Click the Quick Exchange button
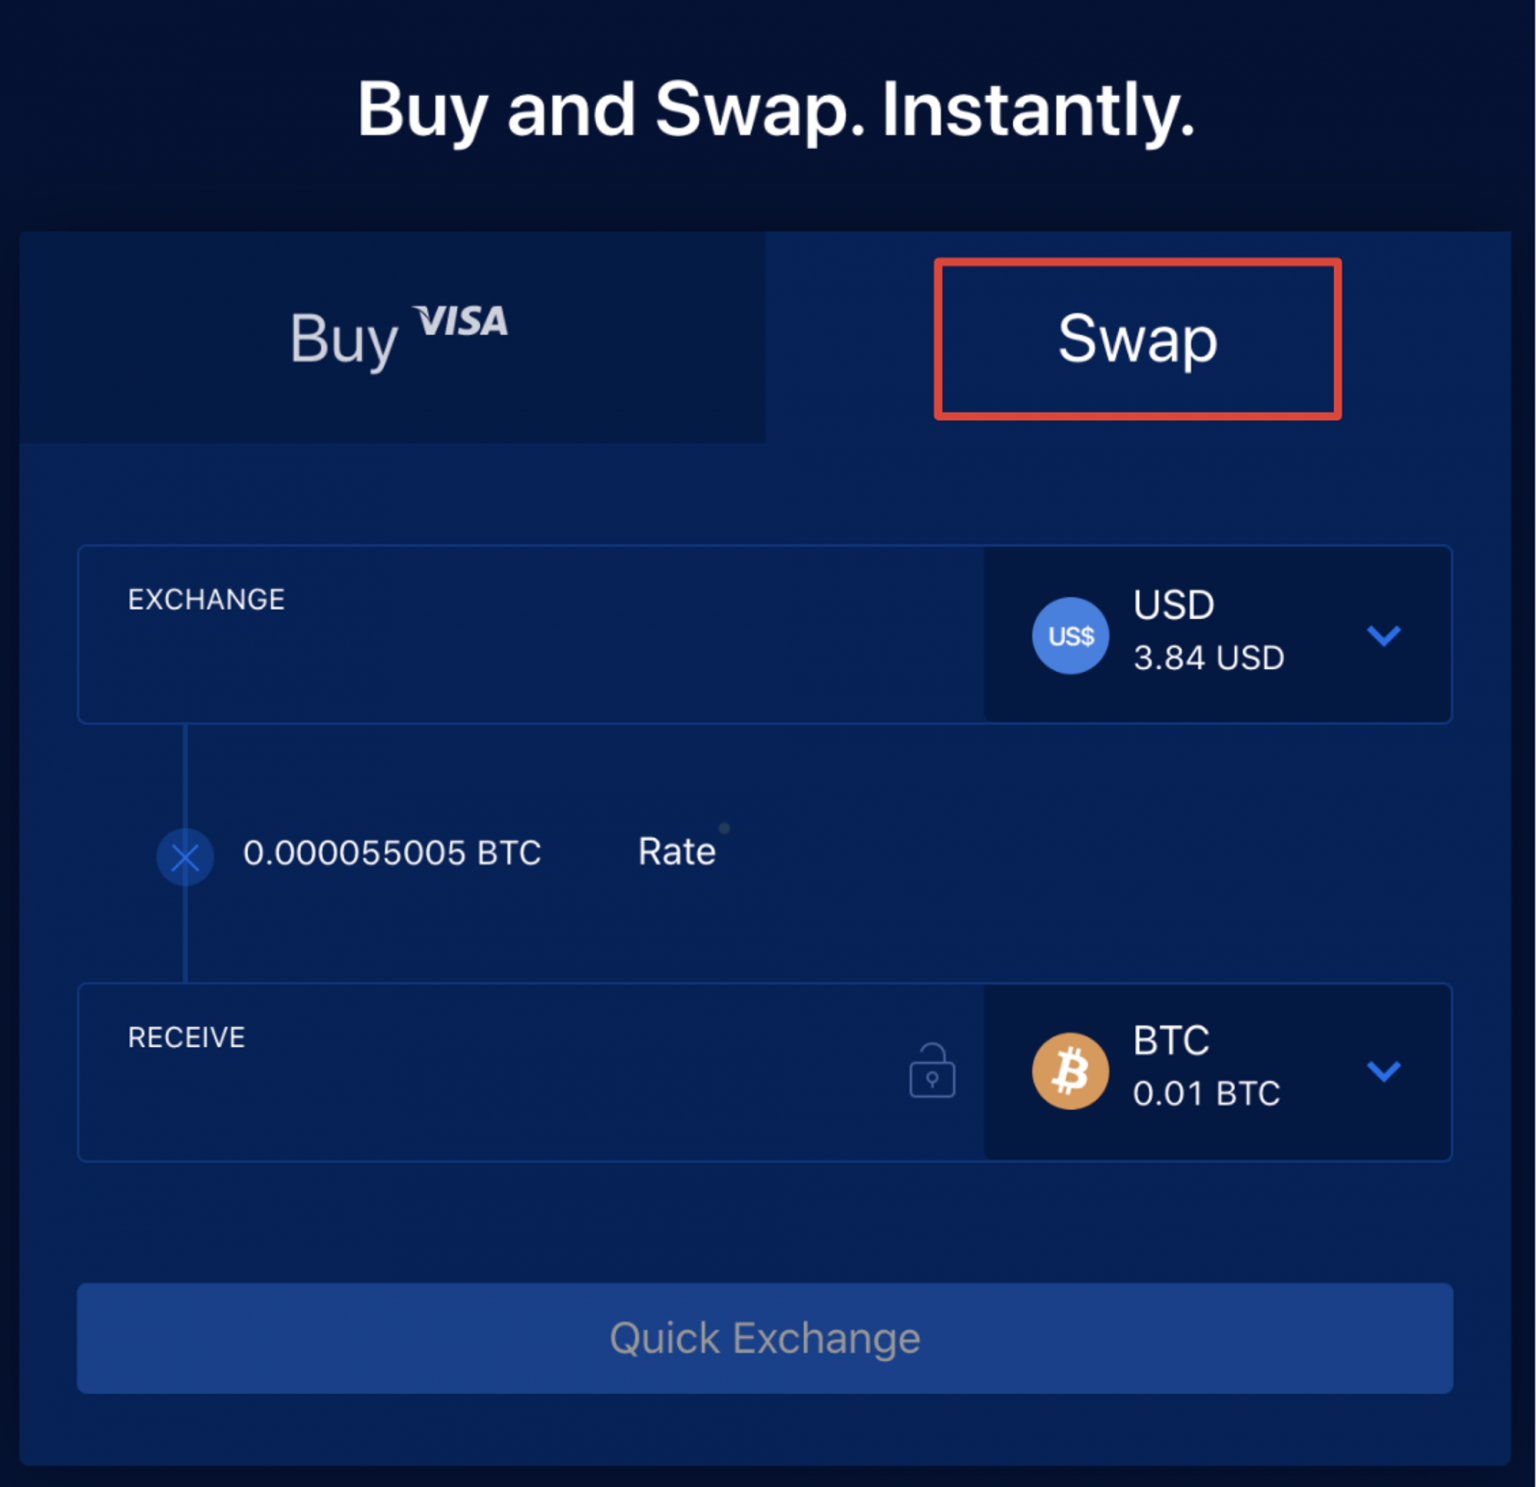 [765, 1338]
